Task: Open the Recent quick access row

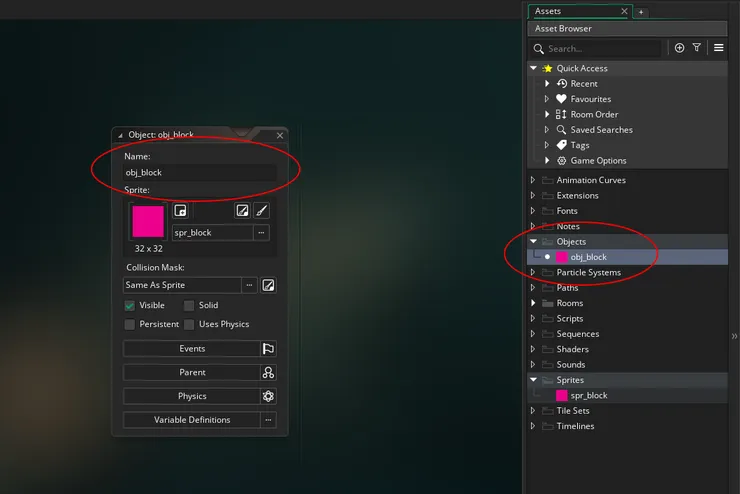Action: (x=628, y=84)
